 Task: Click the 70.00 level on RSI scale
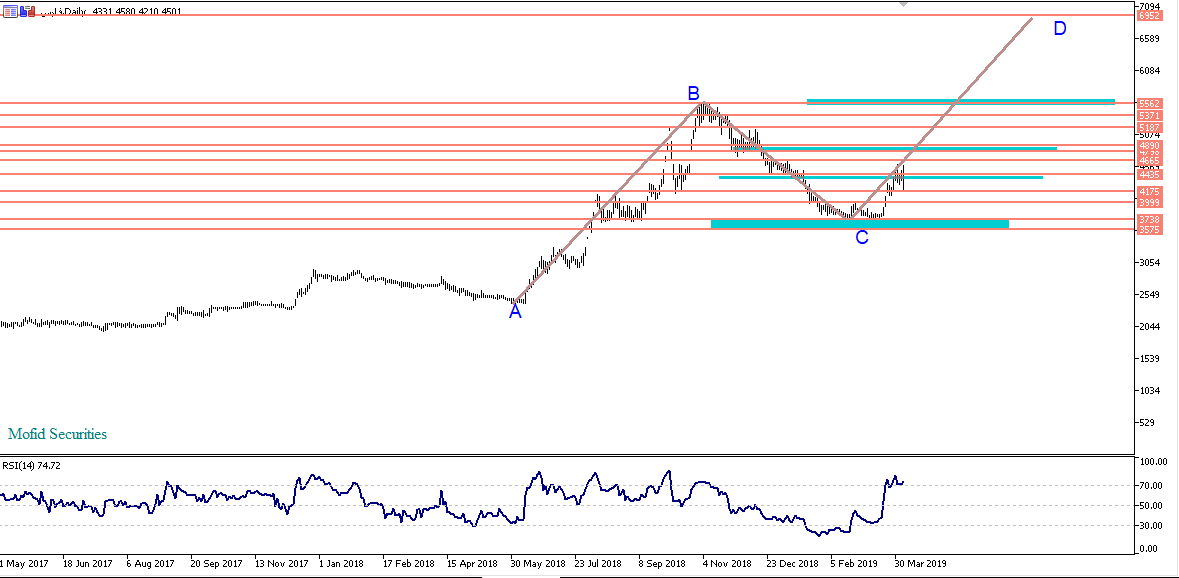(1150, 486)
